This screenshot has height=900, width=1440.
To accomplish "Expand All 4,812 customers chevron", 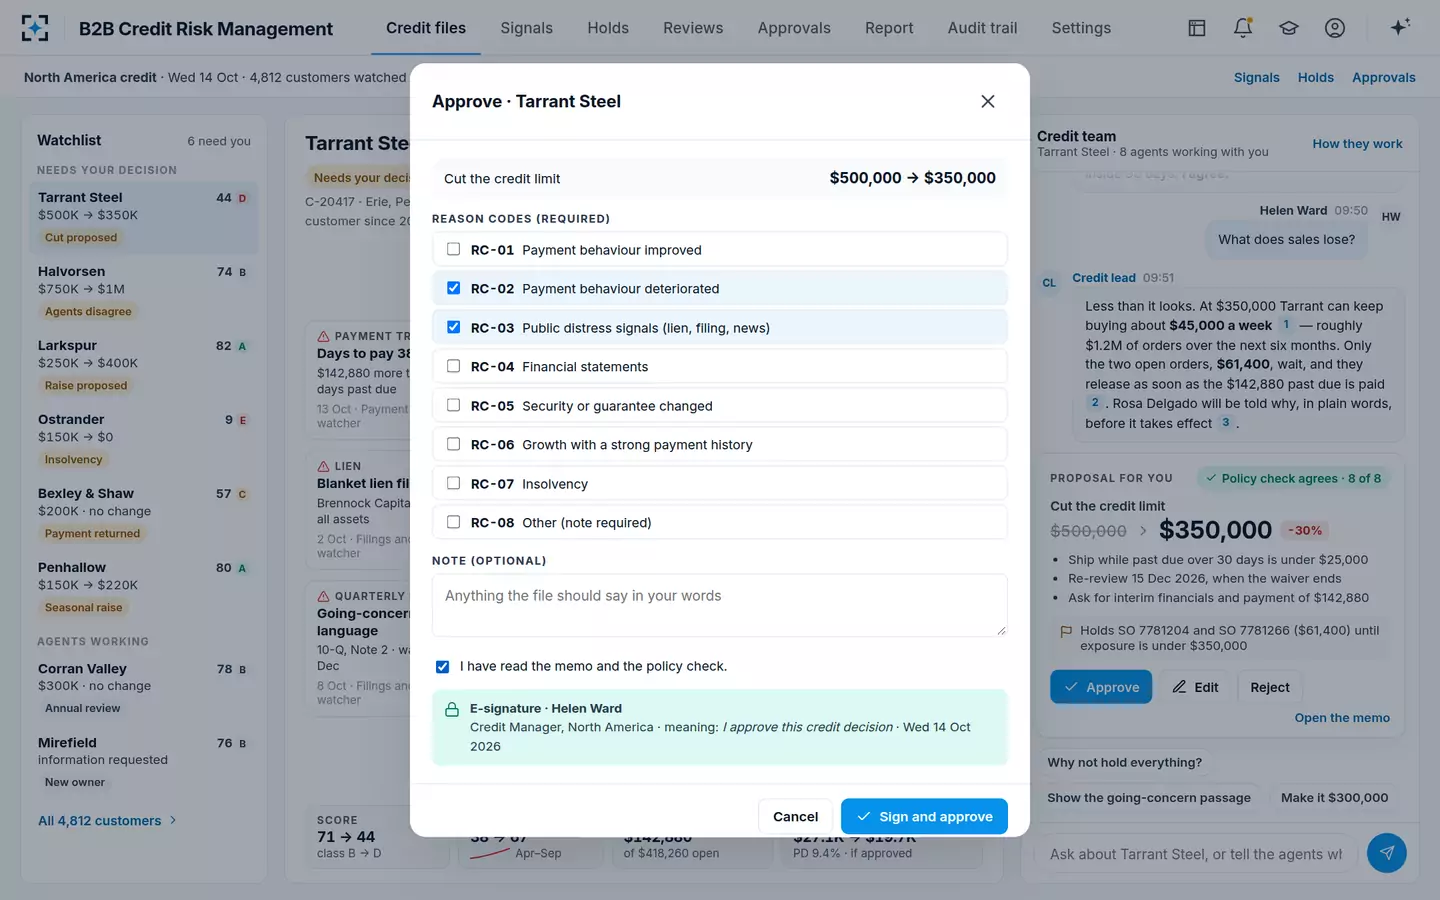I will [173, 820].
